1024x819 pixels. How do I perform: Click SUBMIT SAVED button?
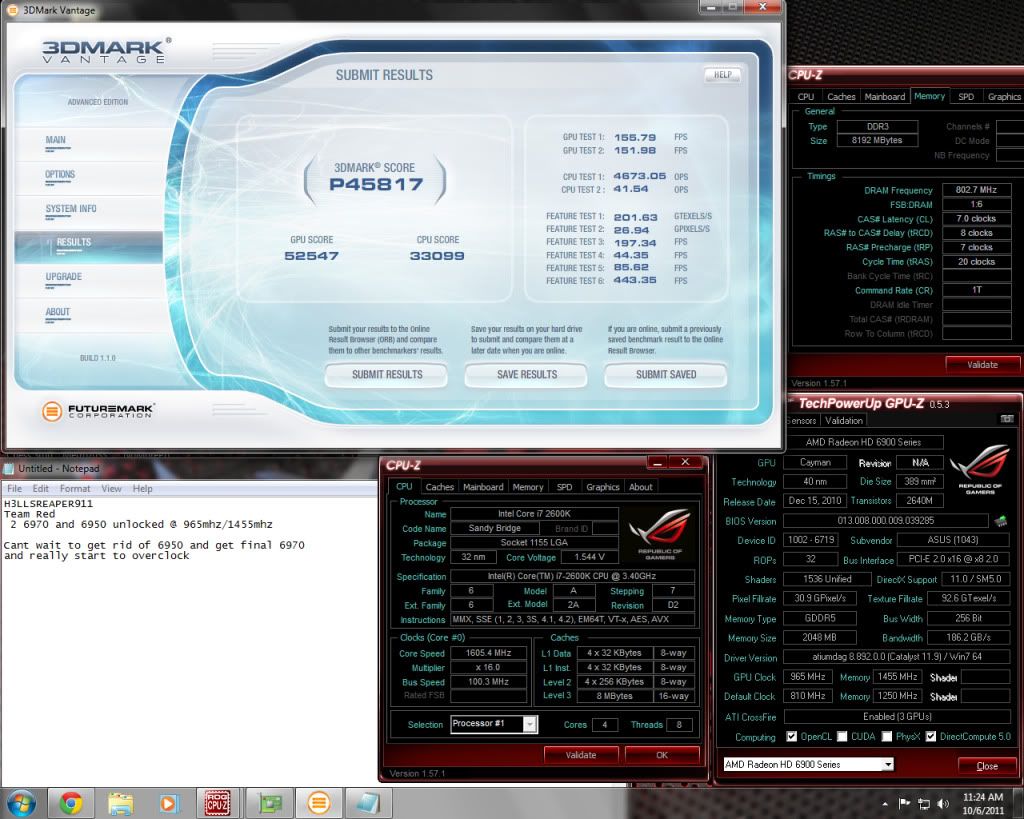coord(666,375)
